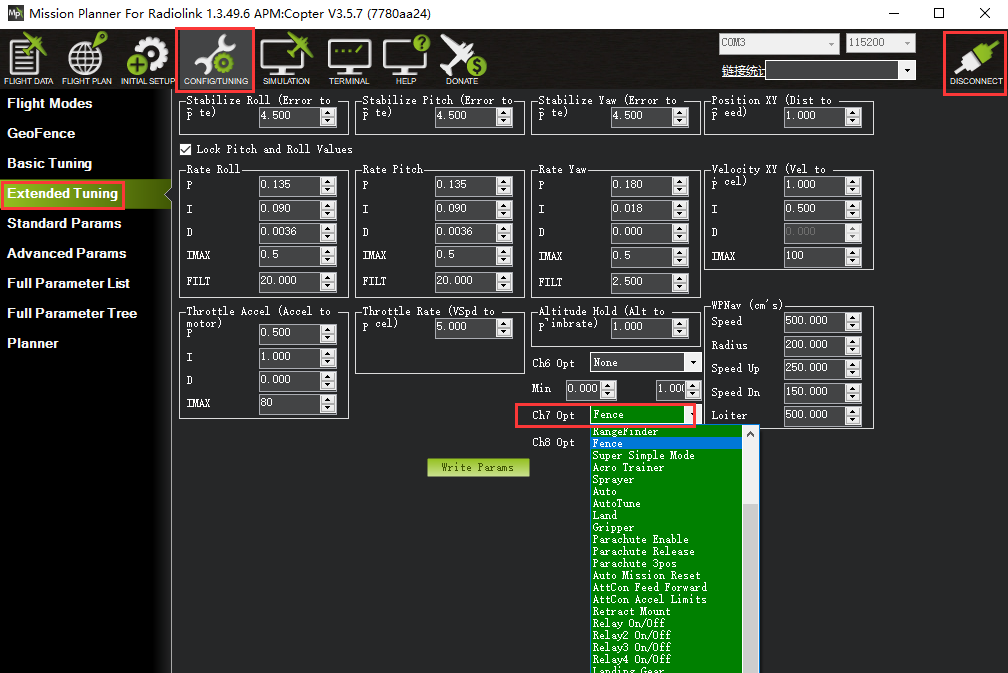Open the Simulation icon
1008x673 pixels.
(x=286, y=60)
